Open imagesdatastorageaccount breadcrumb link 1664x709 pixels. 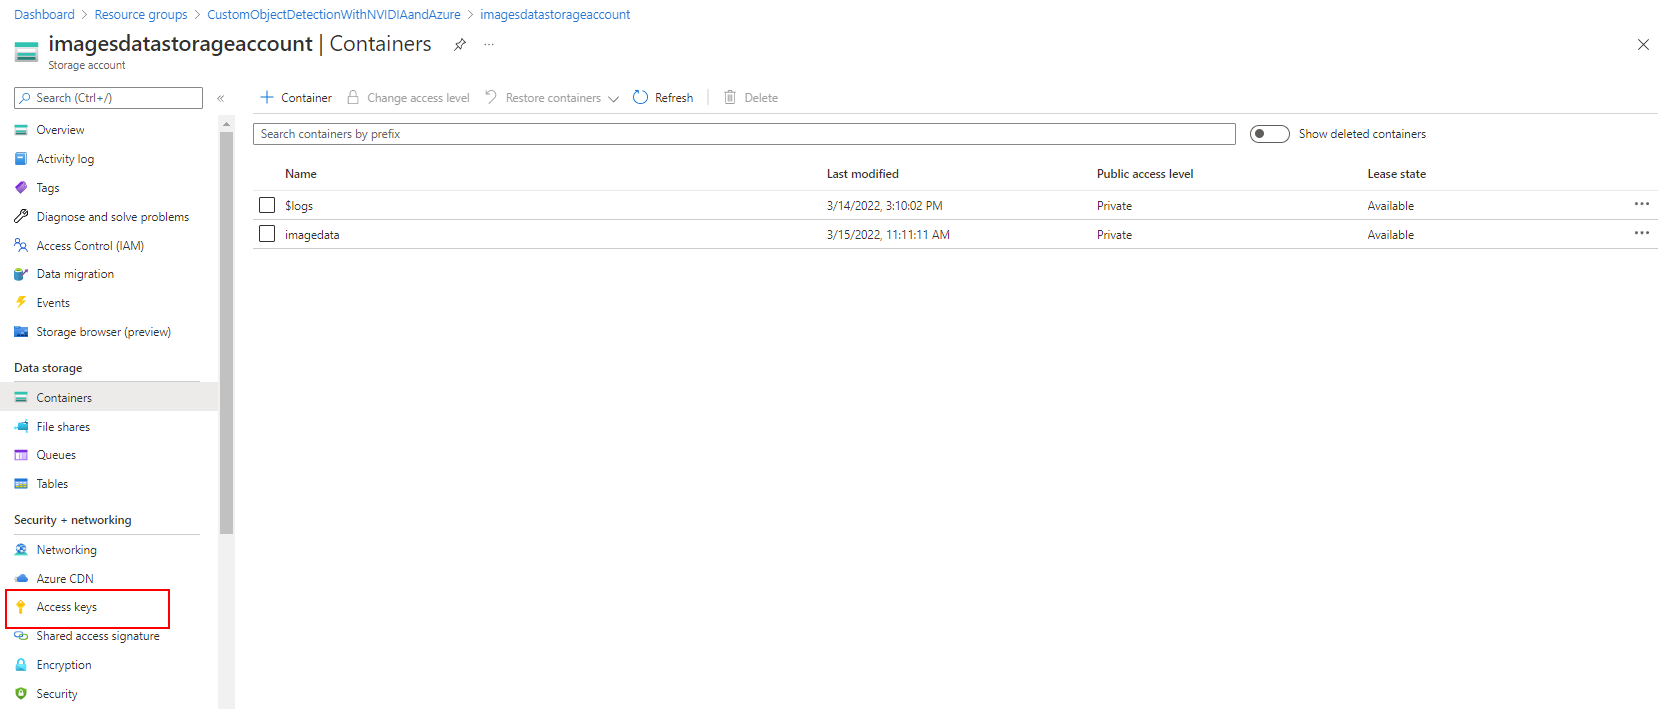pos(555,15)
